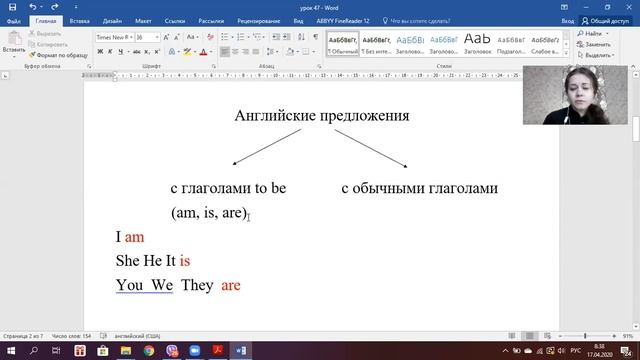640x360 pixels.
Task: Open the font name dropdown (Times New Roman)
Action: click(x=131, y=37)
